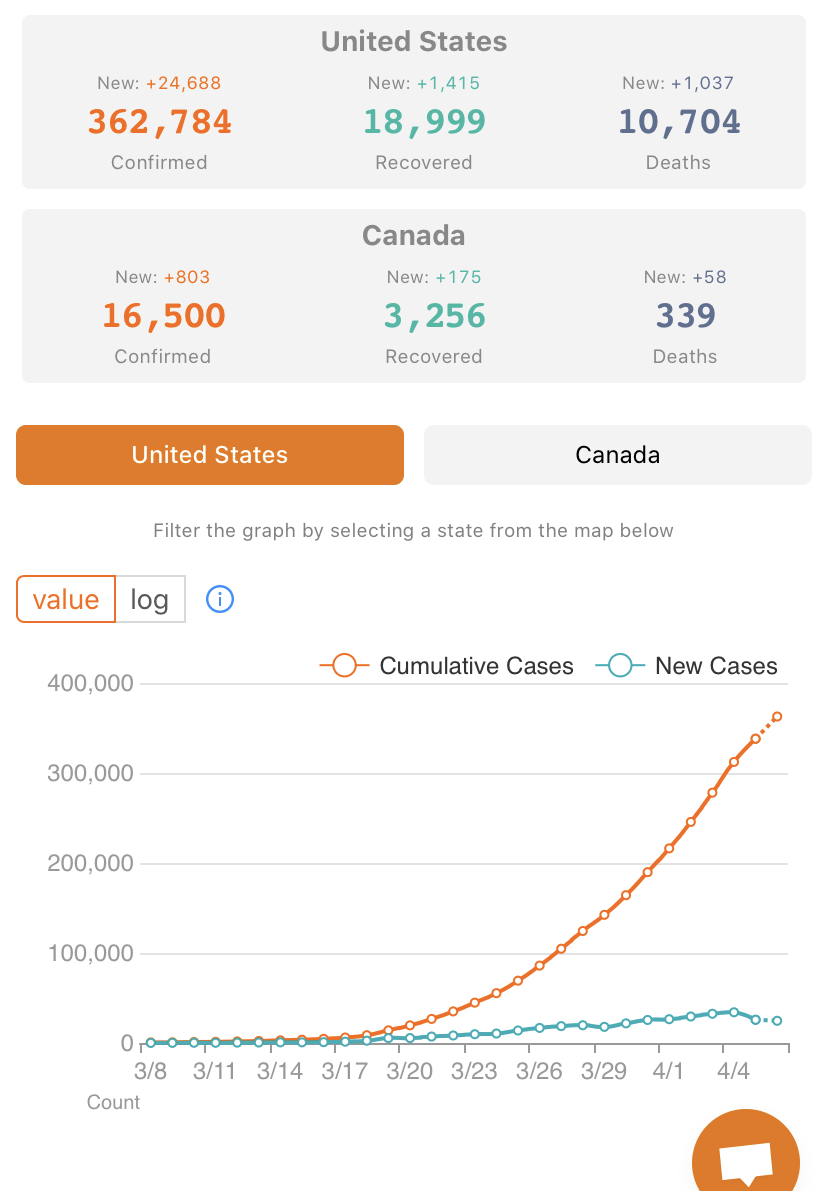Click United States deaths count 10,704
This screenshot has width=828, height=1191.
[678, 122]
